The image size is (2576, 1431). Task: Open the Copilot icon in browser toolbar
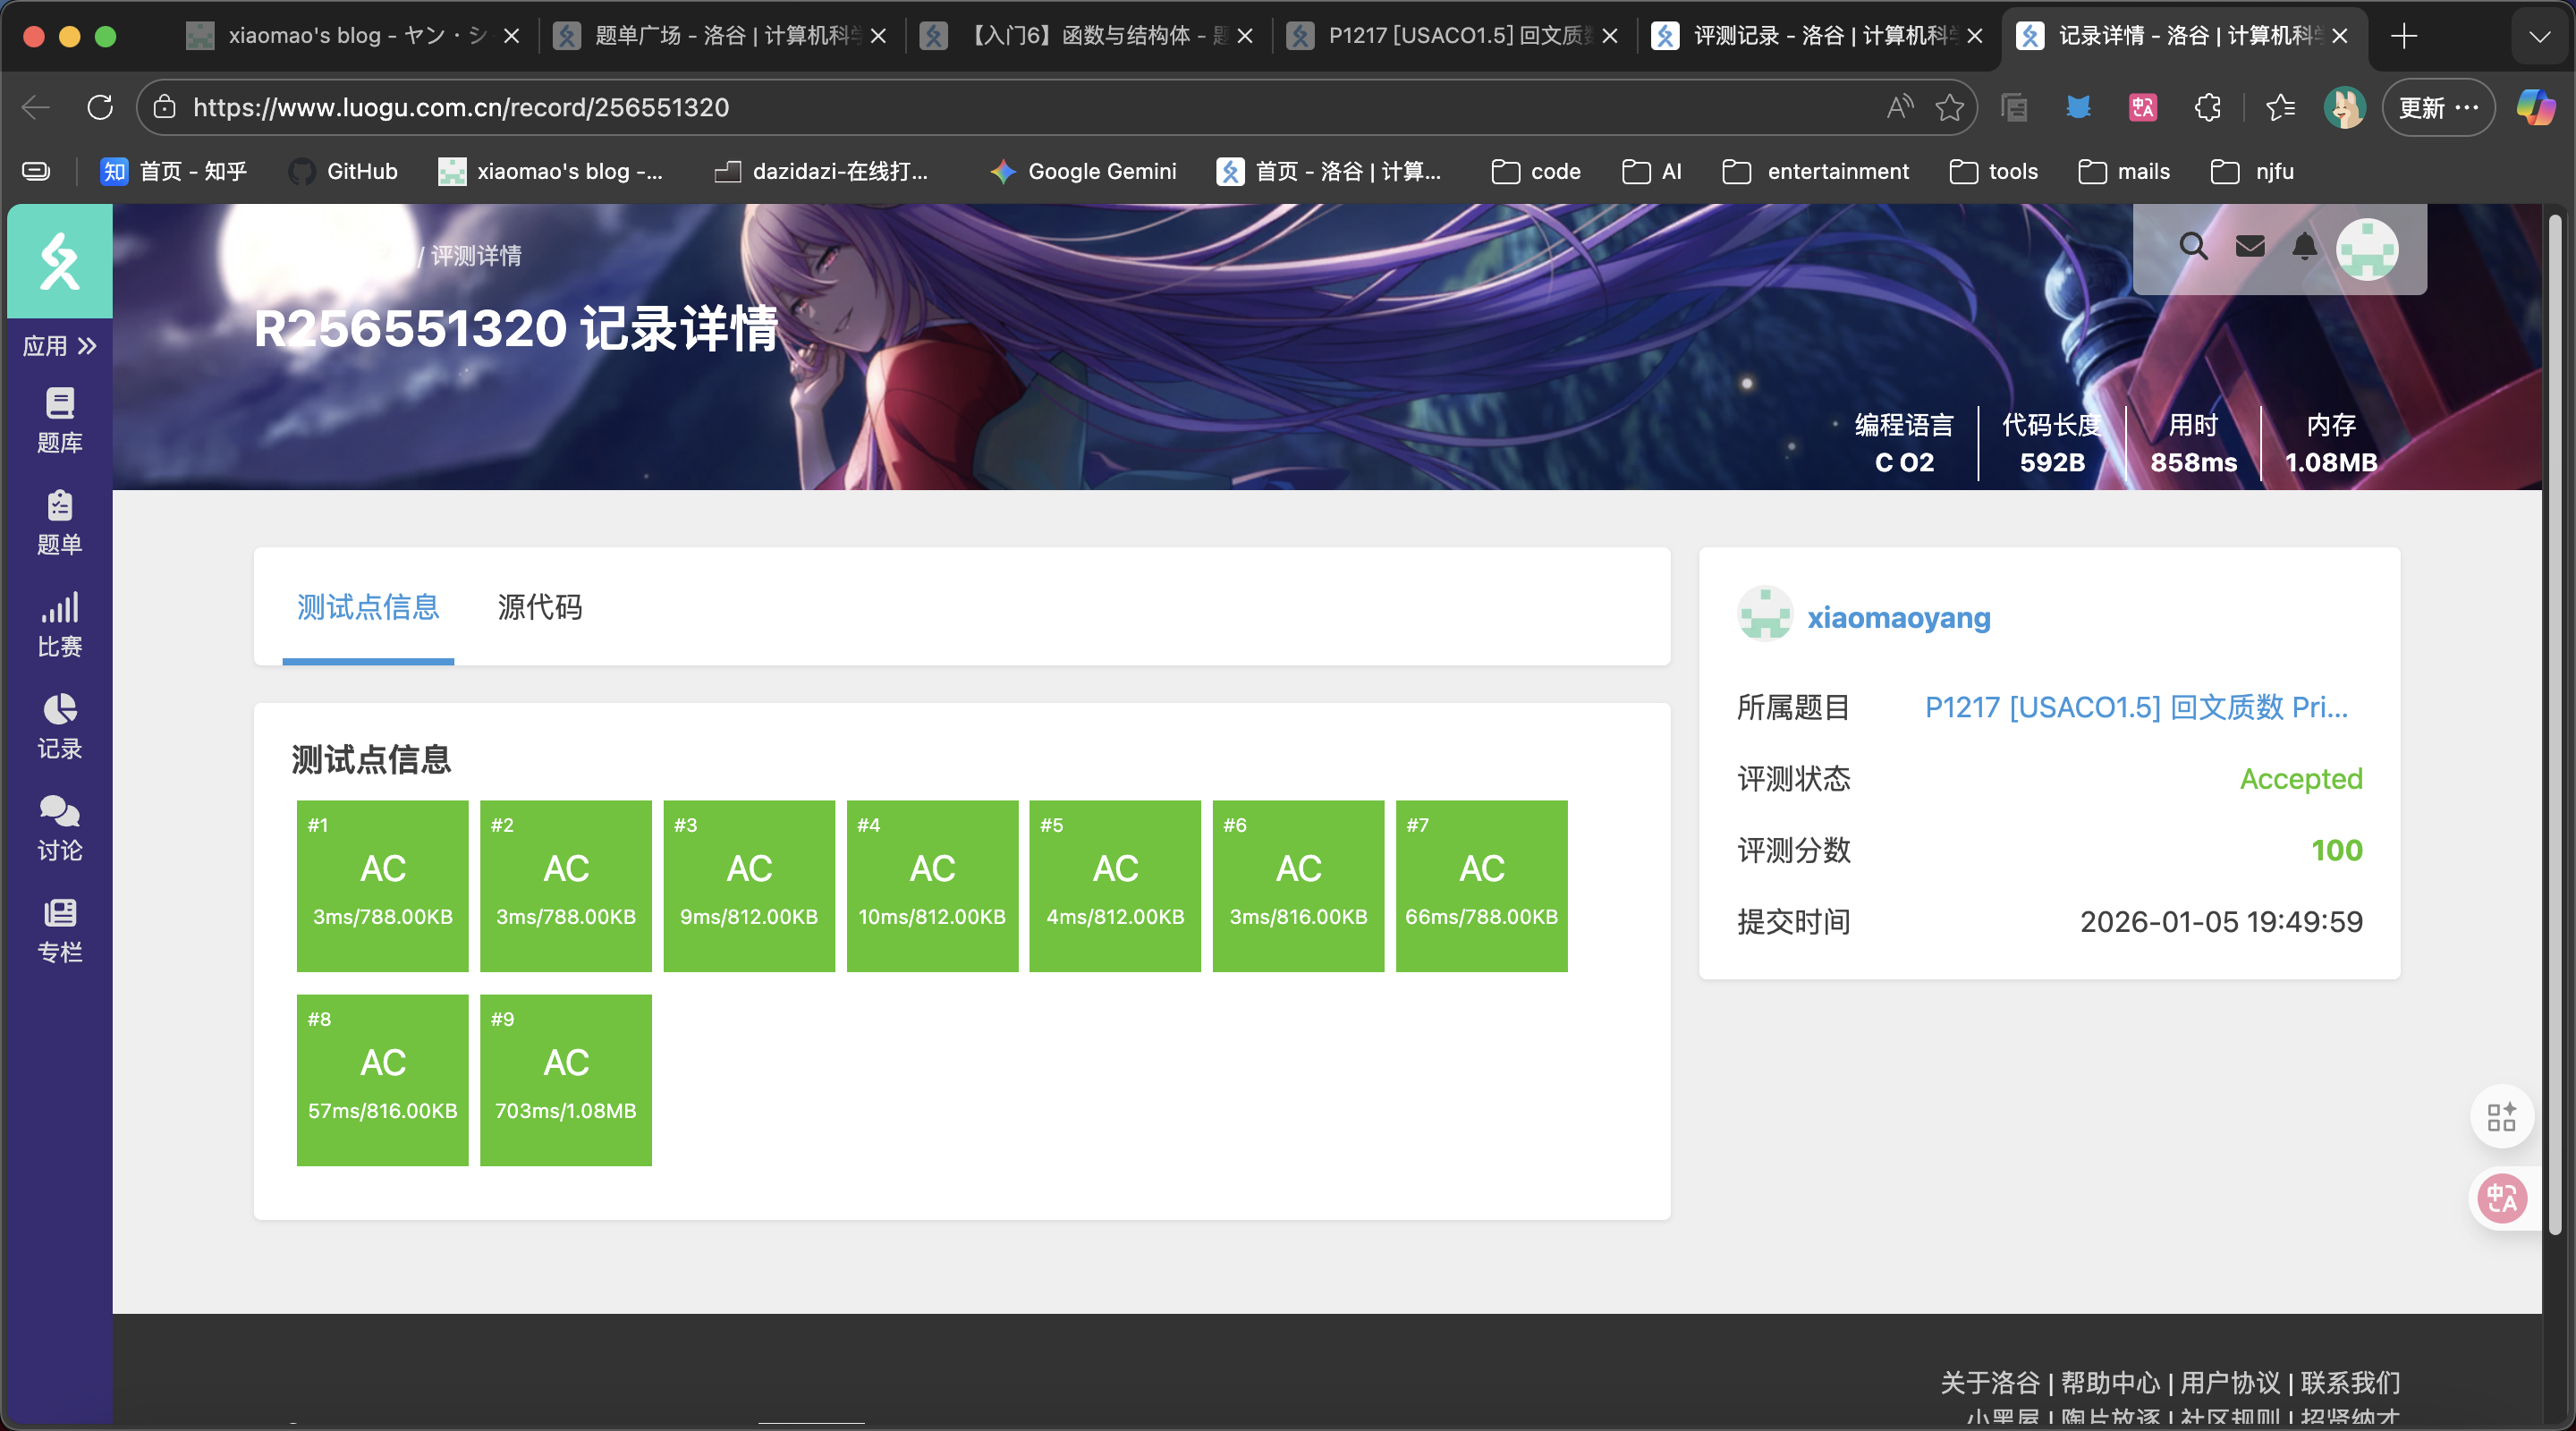click(2535, 107)
